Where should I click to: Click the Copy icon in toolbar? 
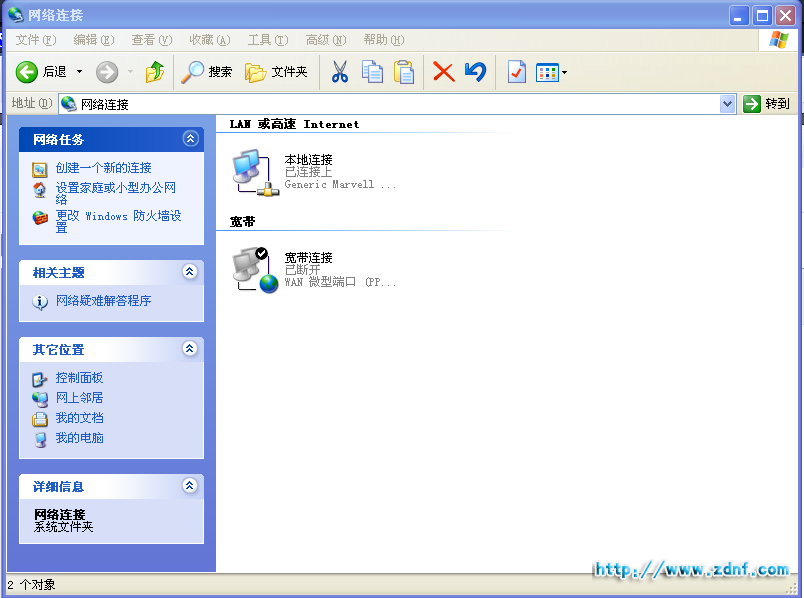pos(372,72)
